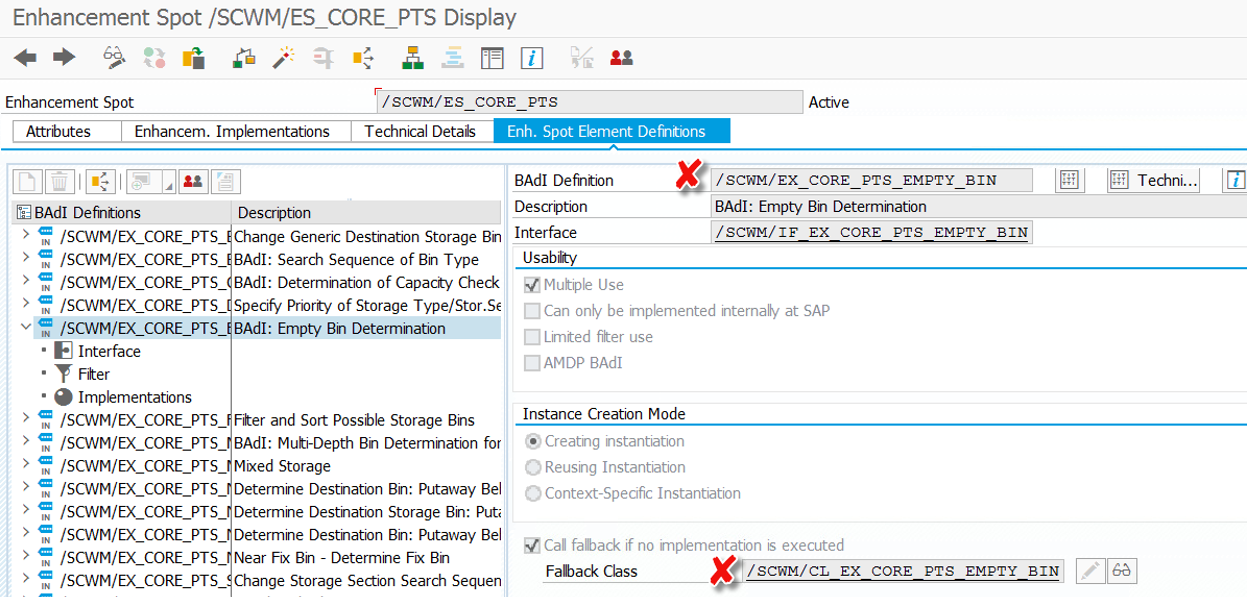Click red people icon above BAdI tree
The height and width of the screenshot is (597, 1260).
click(193, 181)
